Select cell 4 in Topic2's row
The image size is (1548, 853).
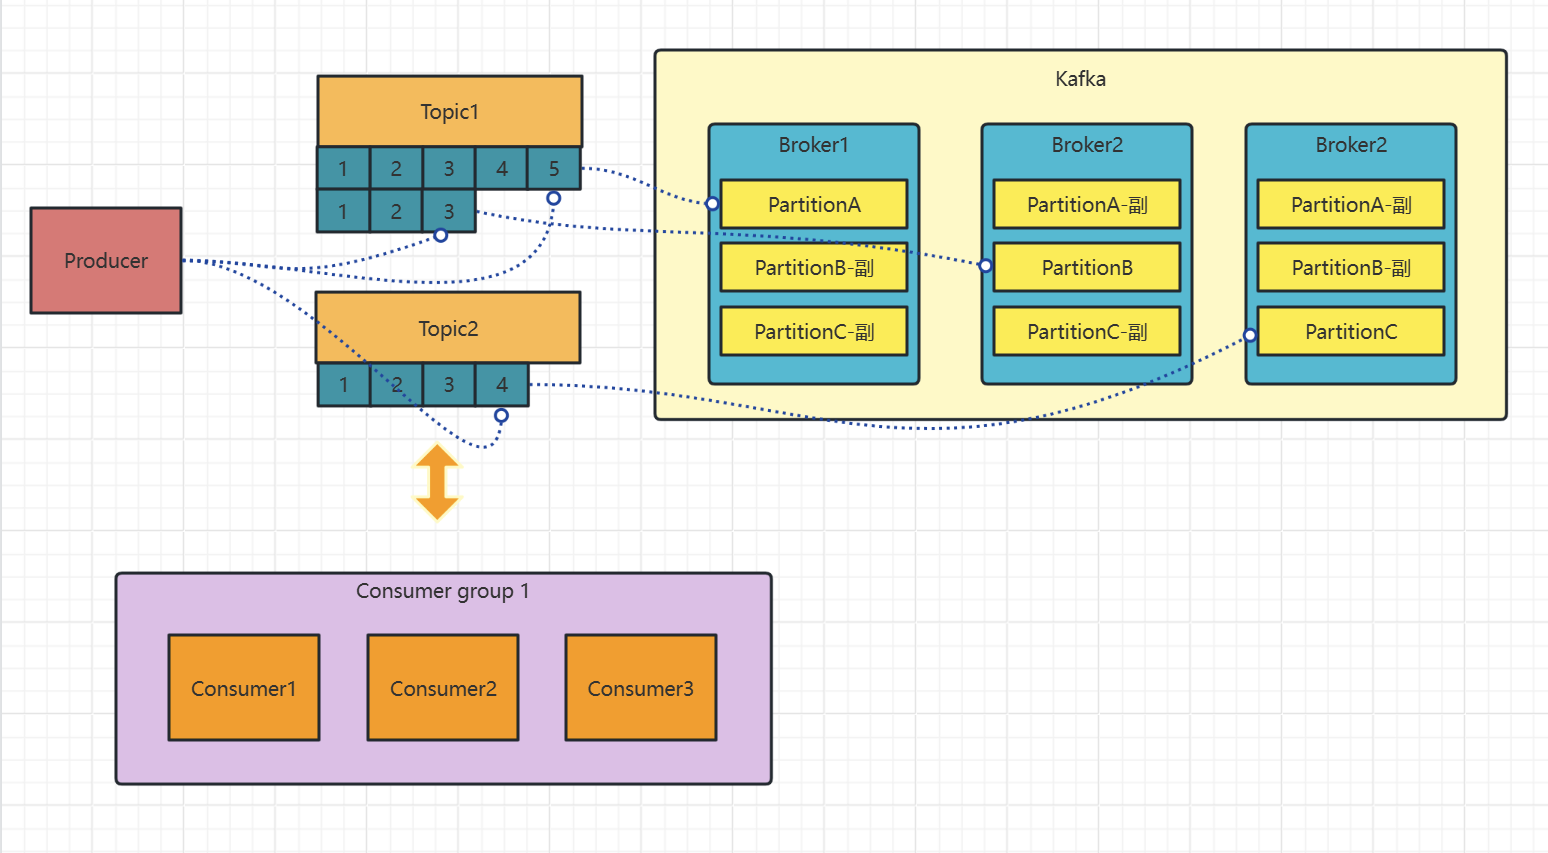(502, 384)
